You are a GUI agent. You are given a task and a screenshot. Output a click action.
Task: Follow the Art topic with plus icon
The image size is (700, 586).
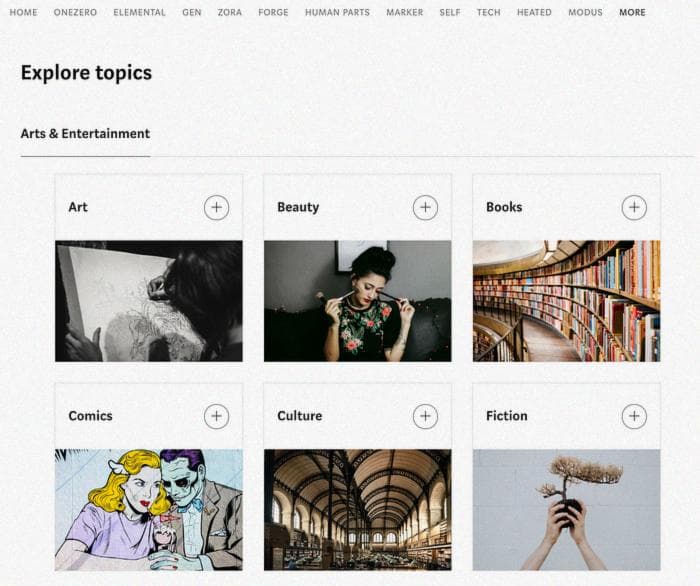pyautogui.click(x=217, y=208)
